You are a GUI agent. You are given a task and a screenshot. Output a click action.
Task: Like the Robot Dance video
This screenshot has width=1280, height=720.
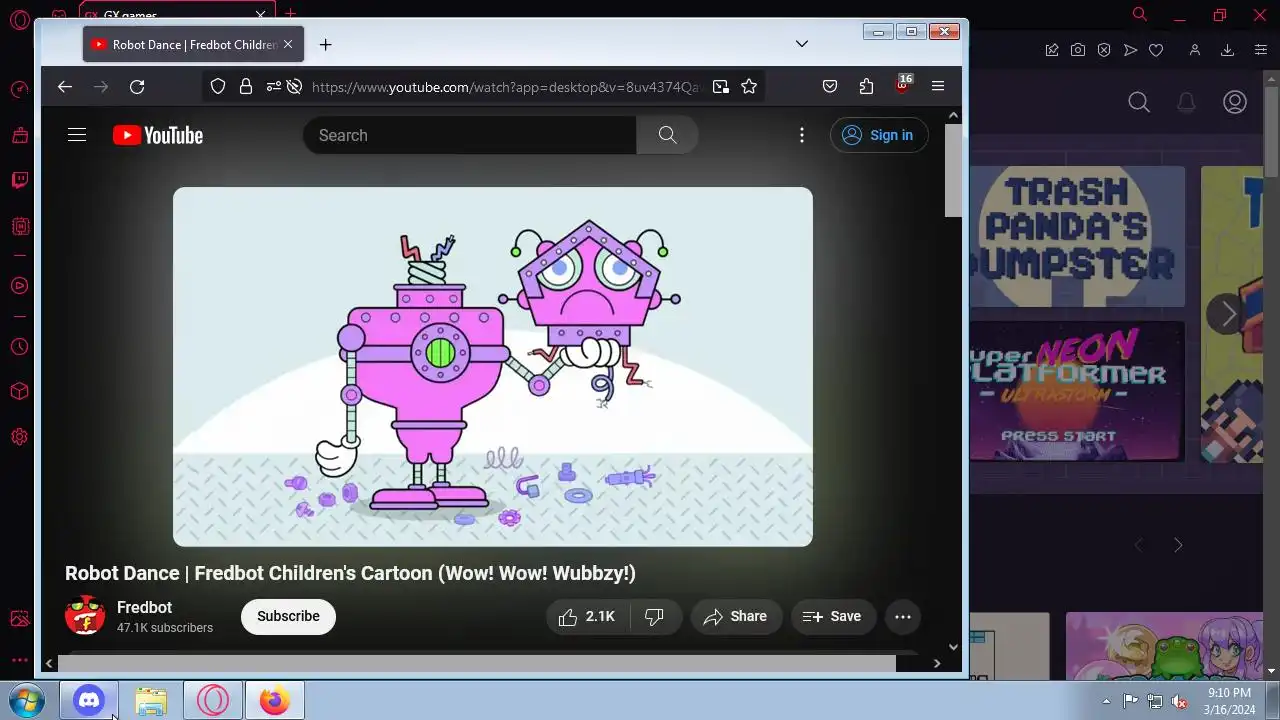(x=587, y=617)
